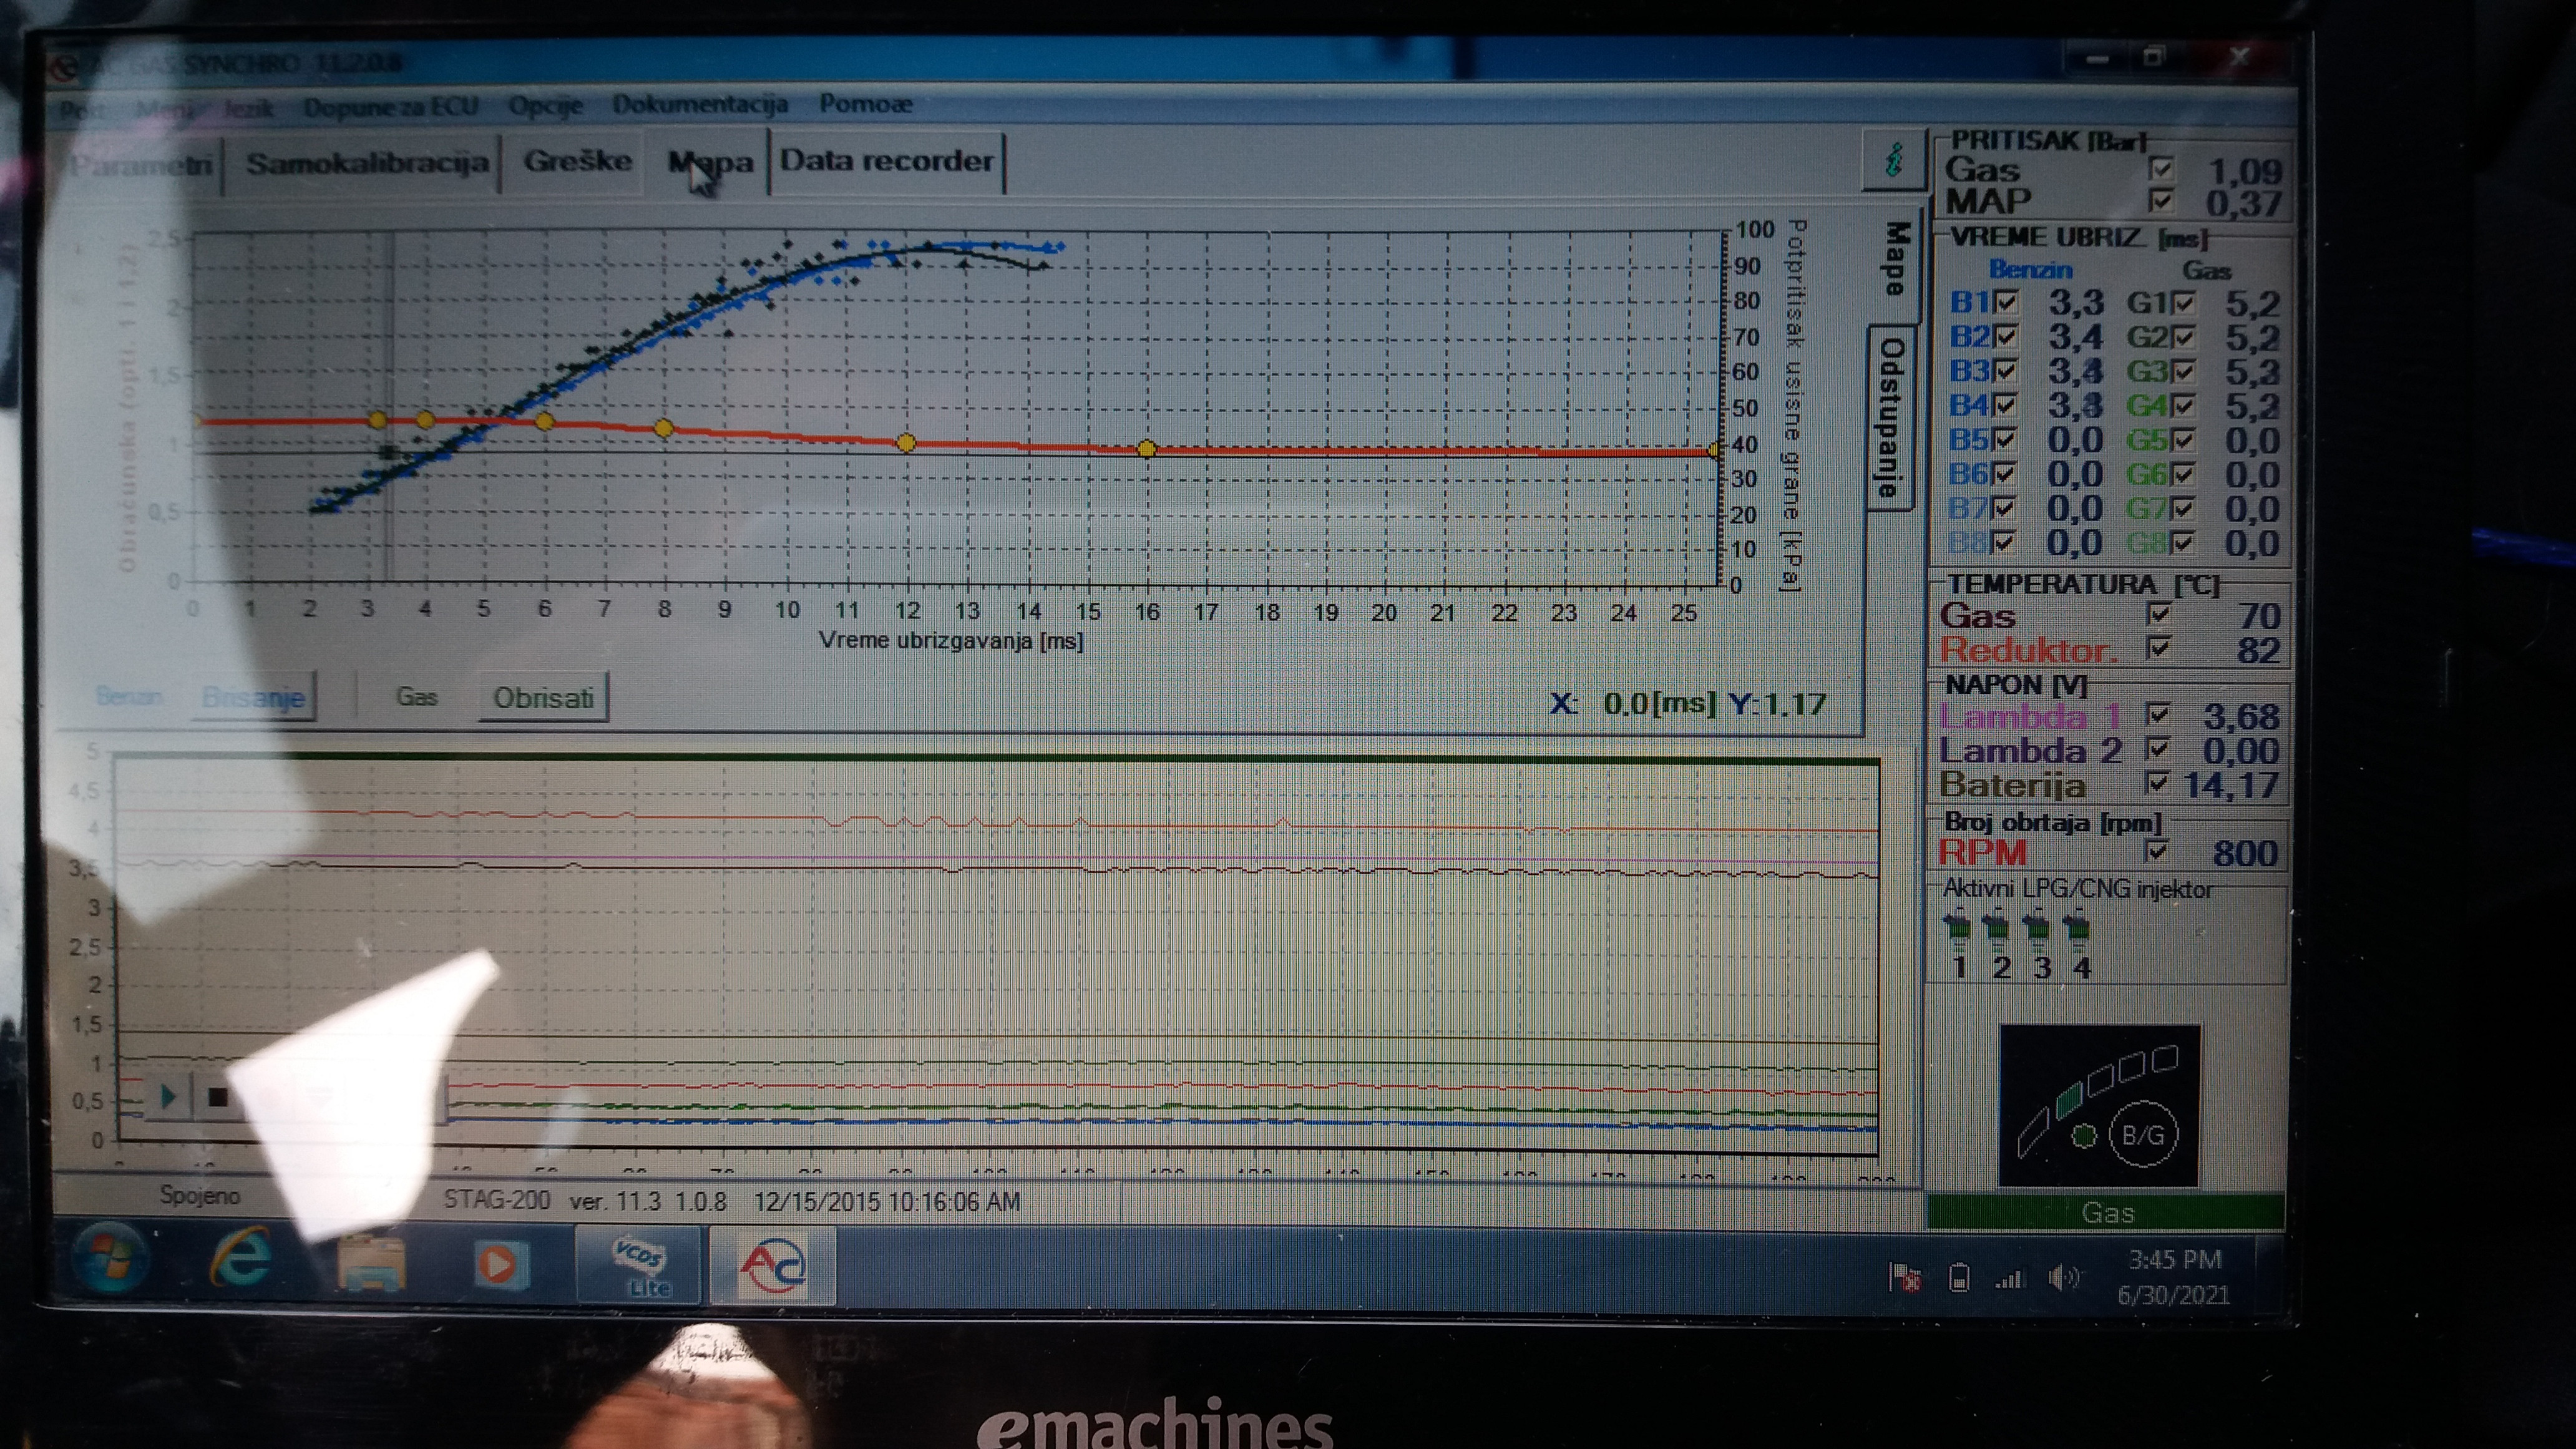Open the file explorer folder on taskbar

371,1264
